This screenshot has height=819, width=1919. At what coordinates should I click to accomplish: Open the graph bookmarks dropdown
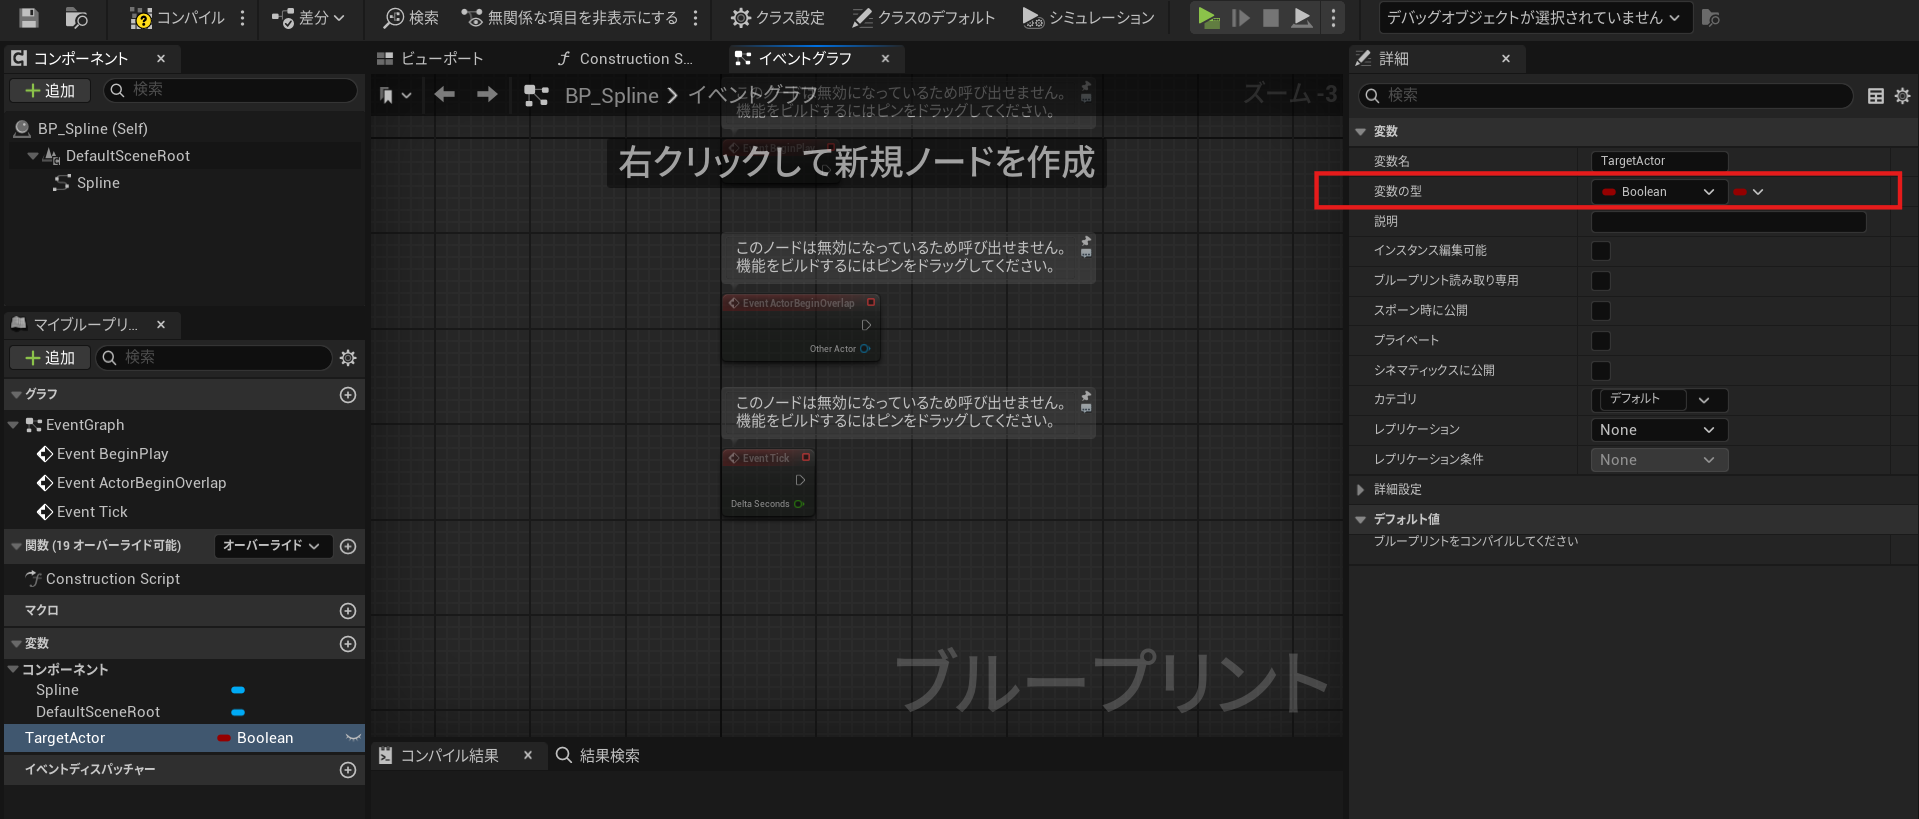[395, 95]
